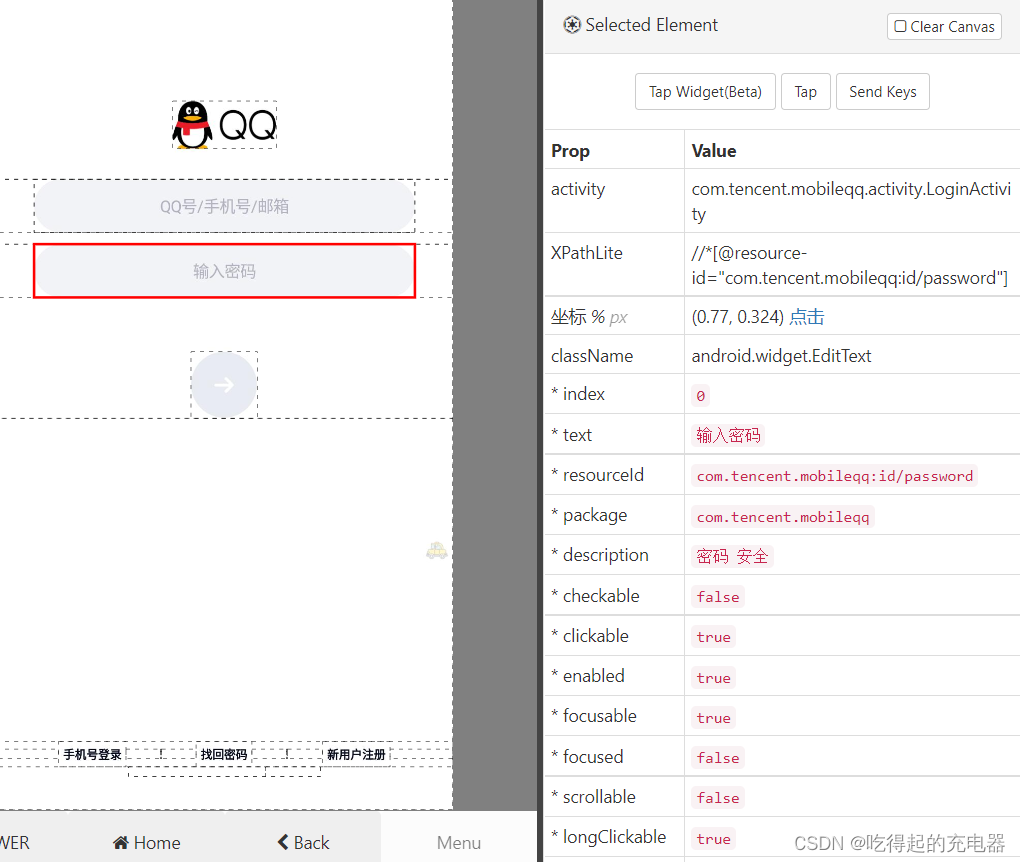Click the longClickable value true
This screenshot has height=862, width=1020.
(x=713, y=839)
